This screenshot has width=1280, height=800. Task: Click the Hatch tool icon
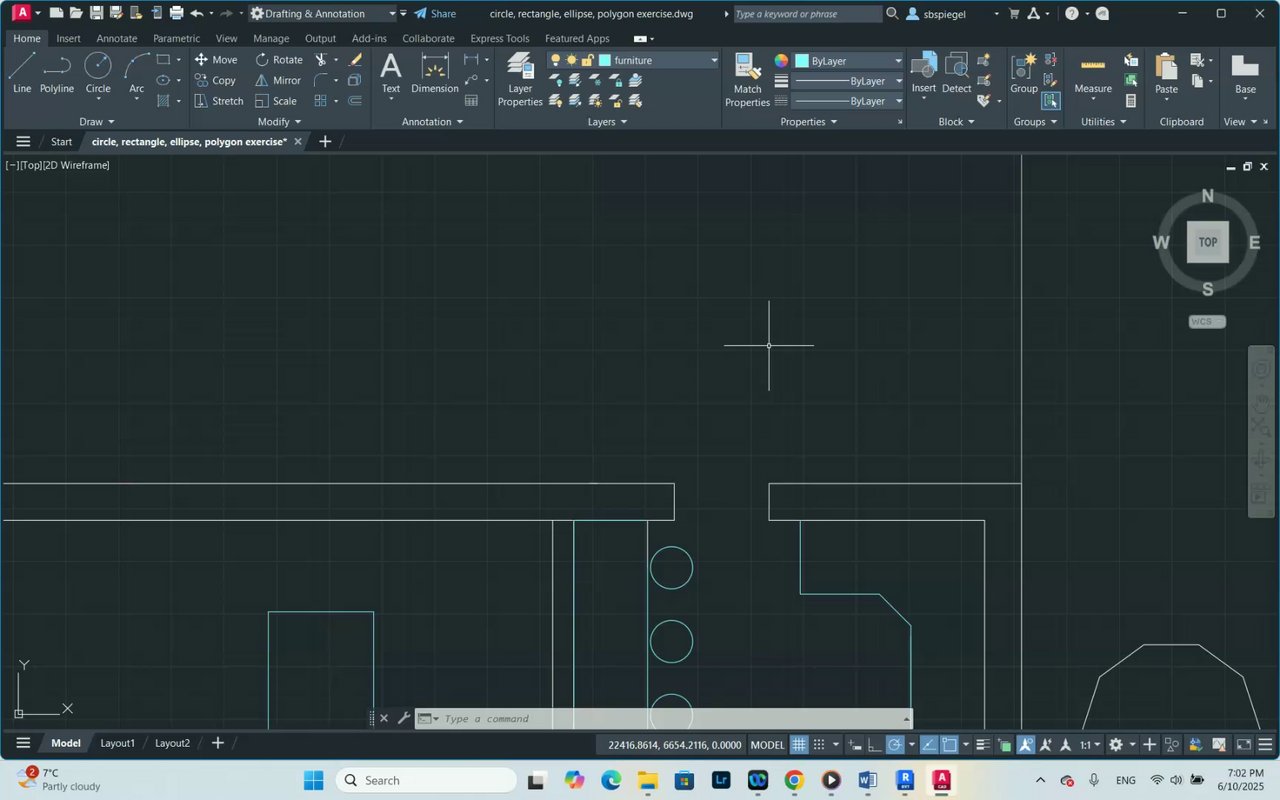point(163,101)
